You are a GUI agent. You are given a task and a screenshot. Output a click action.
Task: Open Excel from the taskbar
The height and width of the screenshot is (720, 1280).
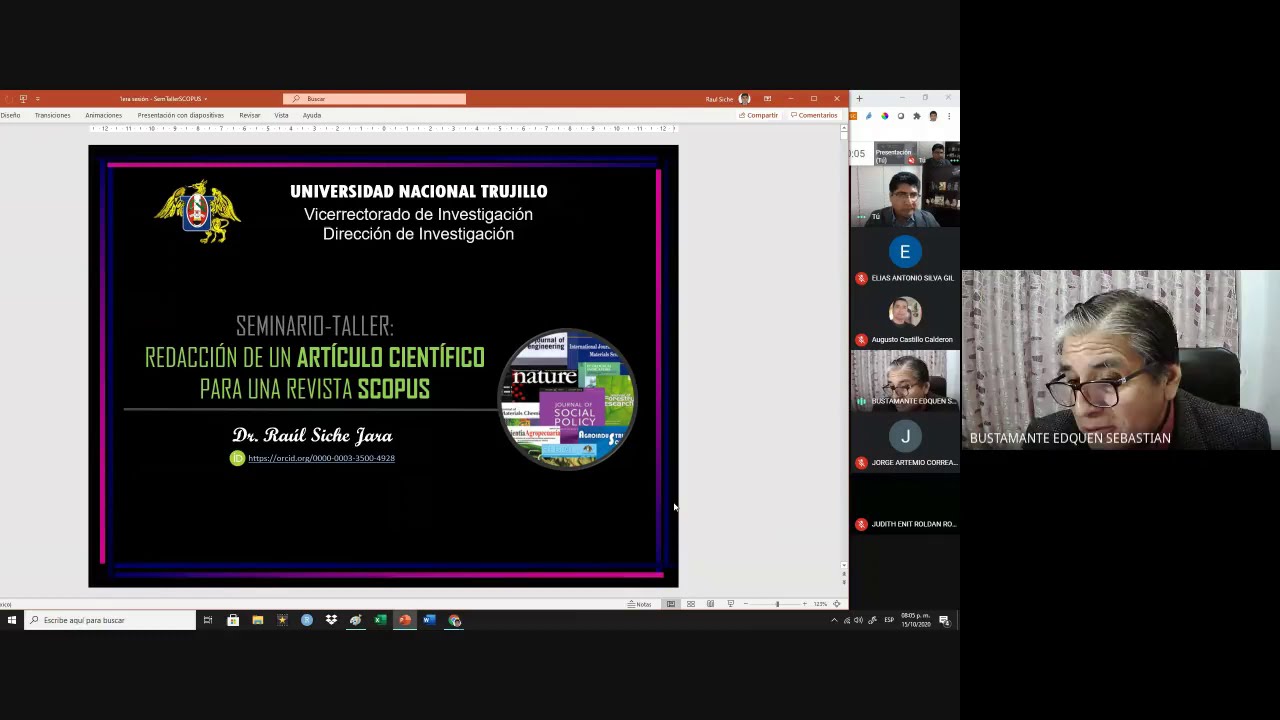(380, 620)
